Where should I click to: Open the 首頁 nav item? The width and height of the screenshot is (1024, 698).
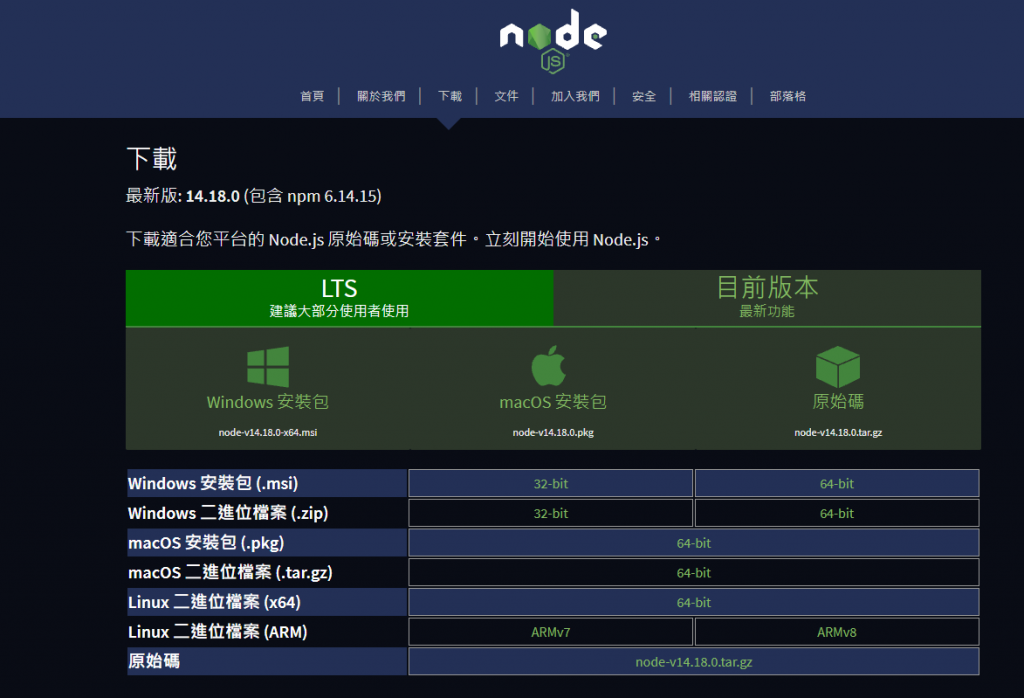[312, 96]
